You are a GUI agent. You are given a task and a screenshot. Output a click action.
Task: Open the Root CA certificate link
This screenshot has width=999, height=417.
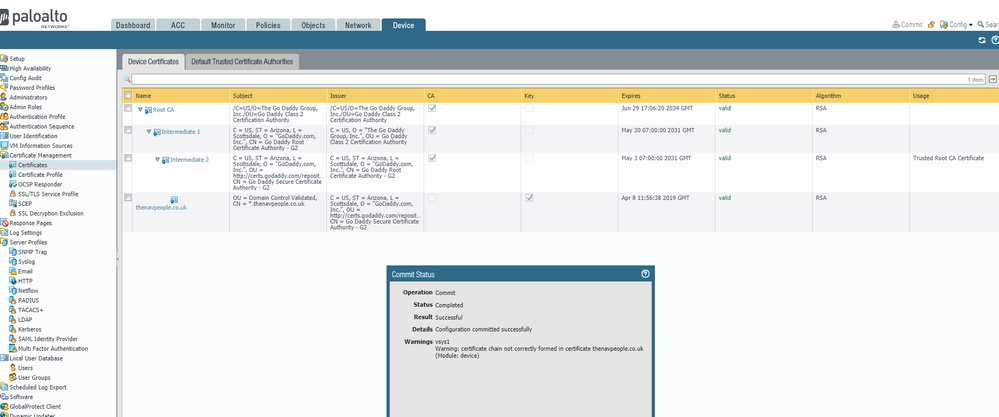pos(163,110)
